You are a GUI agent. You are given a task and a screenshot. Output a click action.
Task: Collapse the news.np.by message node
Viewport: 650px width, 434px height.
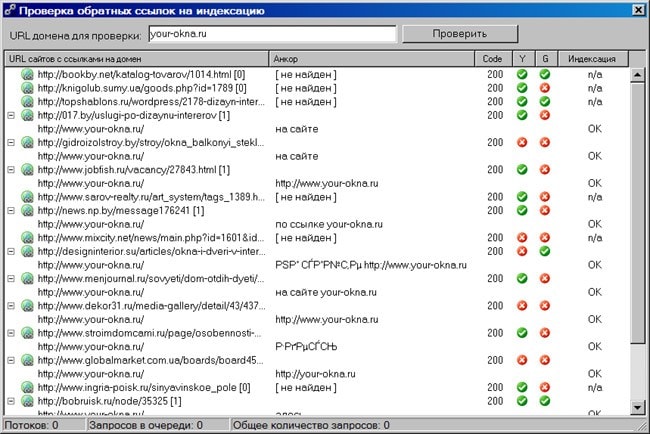[x=11, y=210]
